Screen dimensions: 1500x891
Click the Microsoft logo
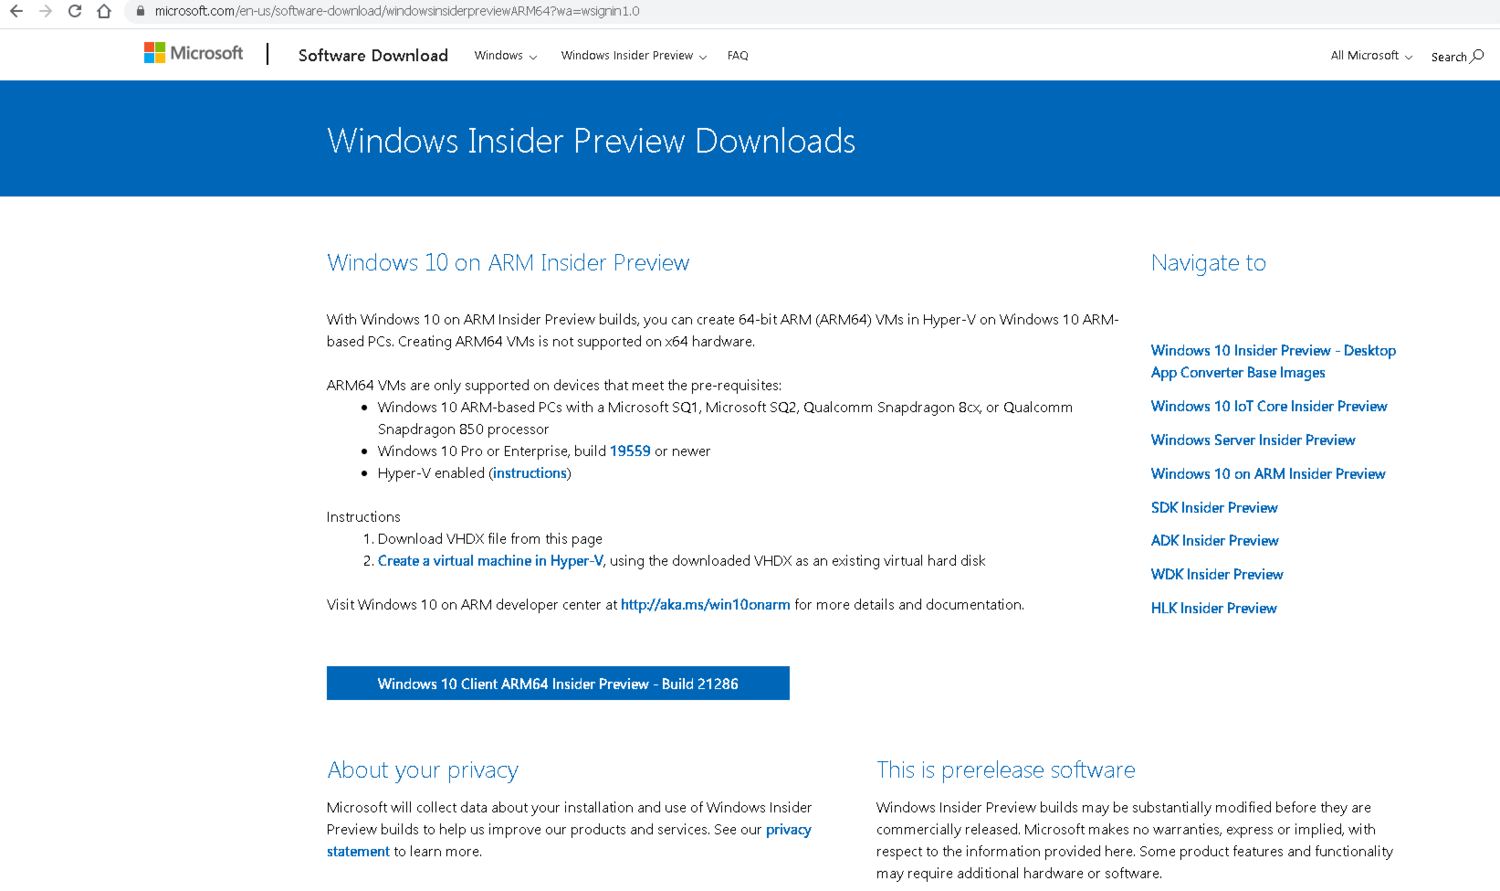[193, 53]
